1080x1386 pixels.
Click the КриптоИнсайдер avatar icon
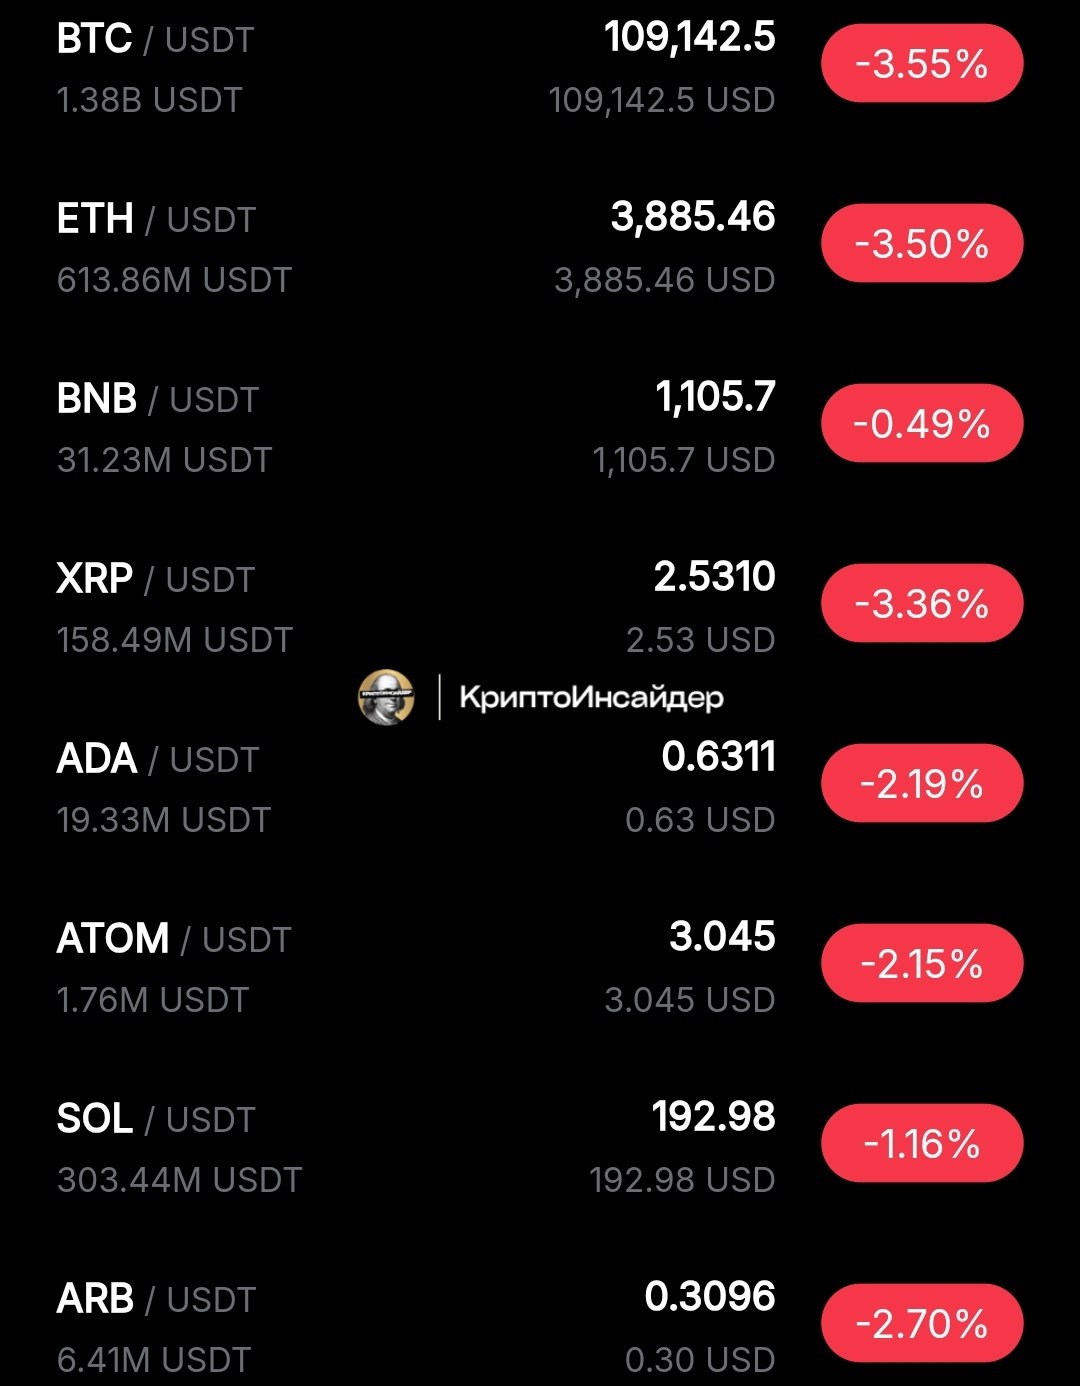(386, 697)
